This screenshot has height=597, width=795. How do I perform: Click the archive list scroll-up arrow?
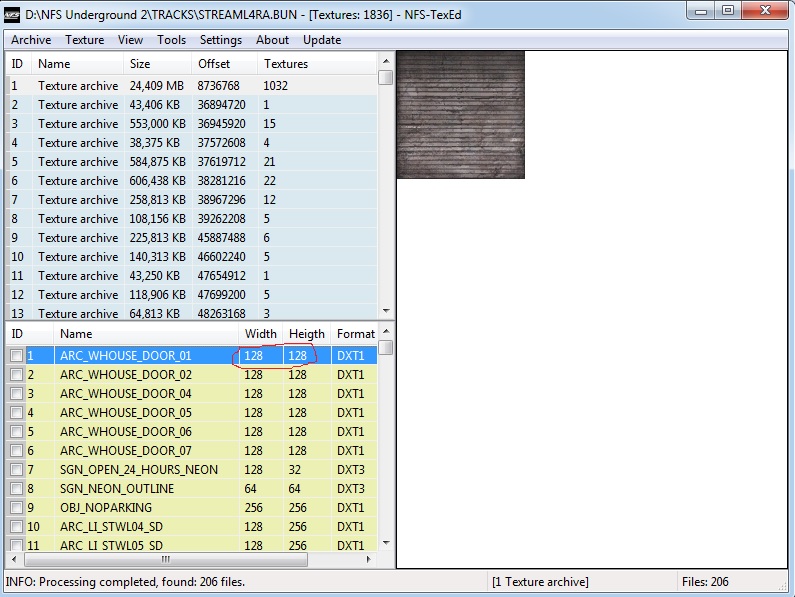click(x=386, y=61)
